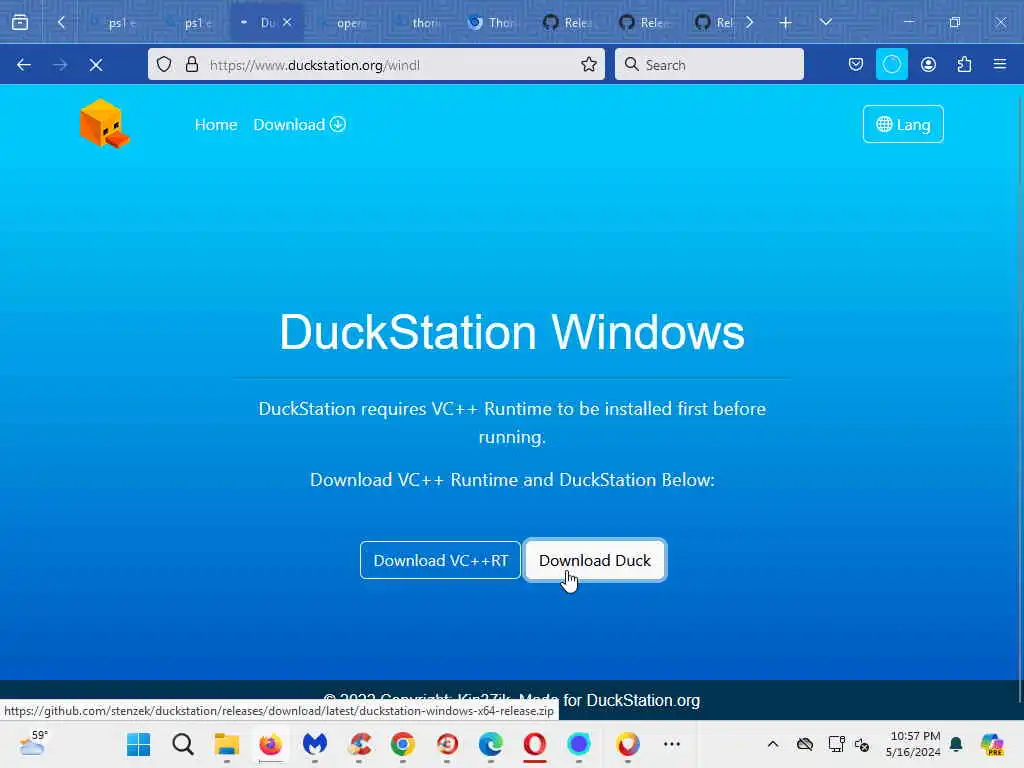Open the Windows Start menu
The height and width of the screenshot is (768, 1024).
point(138,744)
